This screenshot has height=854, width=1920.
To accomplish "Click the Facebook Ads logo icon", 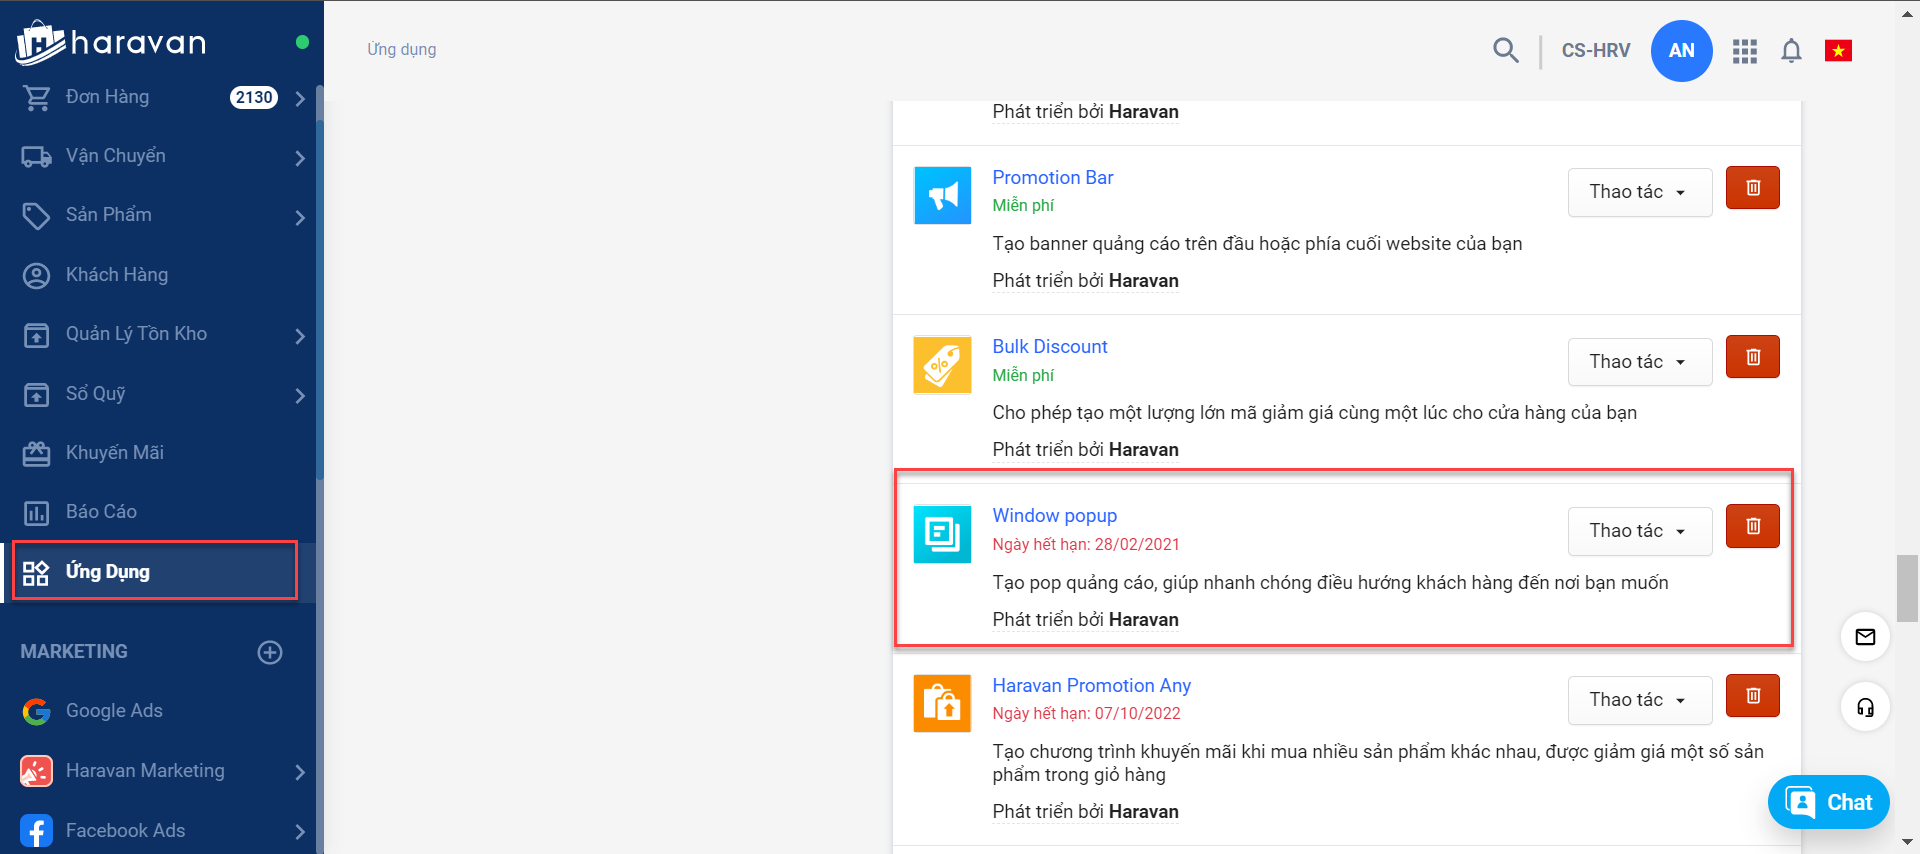I will (x=37, y=831).
